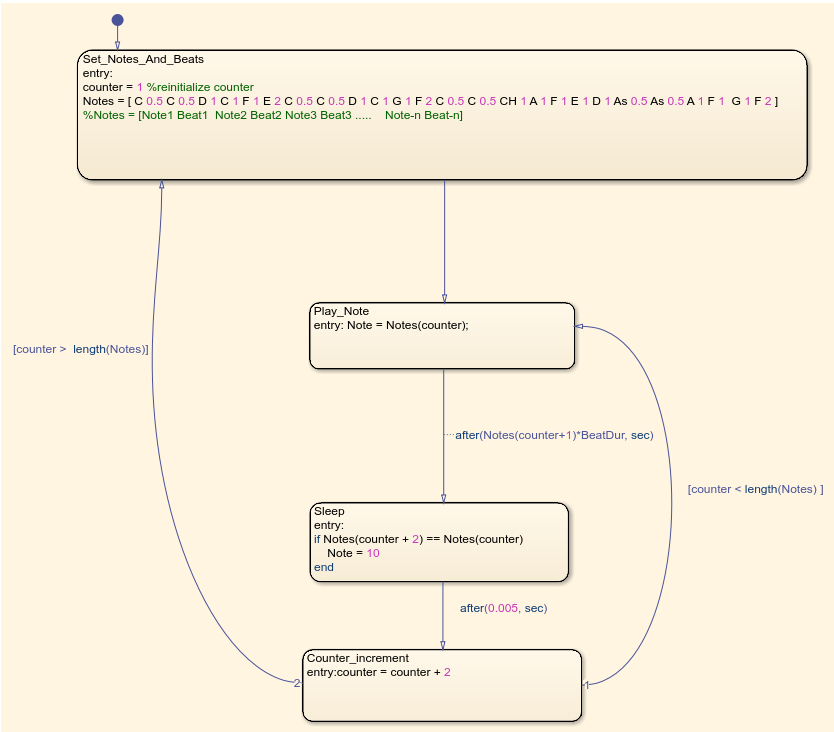Click transition order number 1 on Counter_increment
The width and height of the screenshot is (834, 732).
tap(587, 685)
